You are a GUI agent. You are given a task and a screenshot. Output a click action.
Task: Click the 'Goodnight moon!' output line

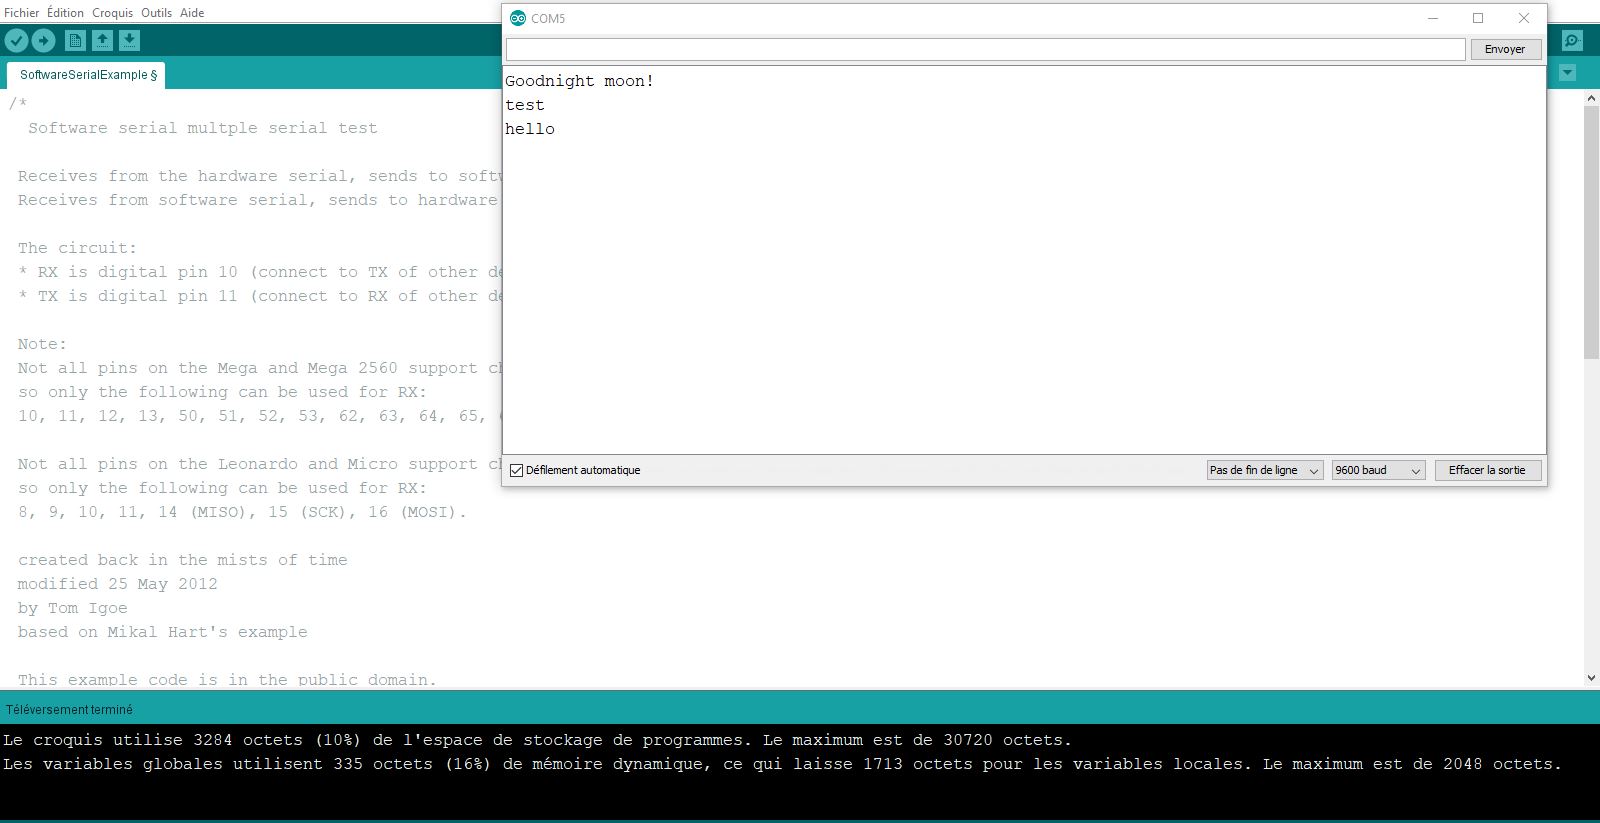579,81
